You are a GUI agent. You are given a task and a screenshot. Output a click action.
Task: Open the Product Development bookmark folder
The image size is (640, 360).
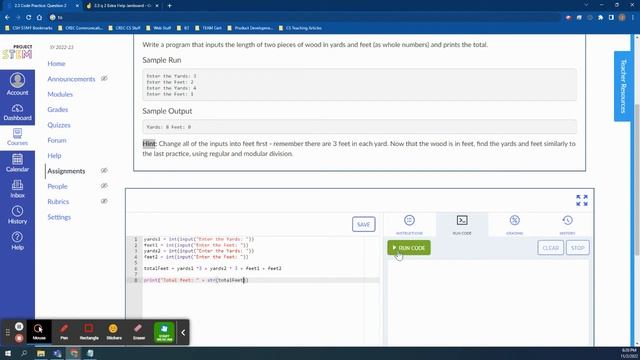[250, 28]
